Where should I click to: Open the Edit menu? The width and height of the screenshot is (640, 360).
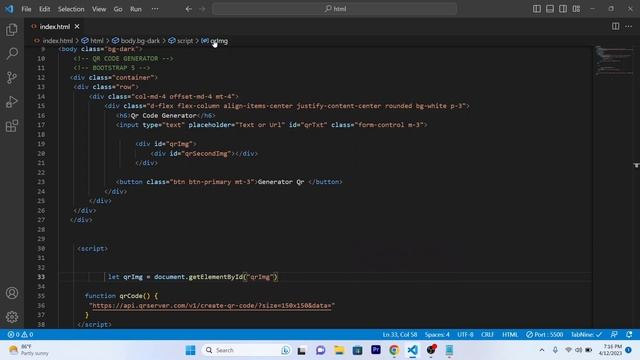point(44,9)
